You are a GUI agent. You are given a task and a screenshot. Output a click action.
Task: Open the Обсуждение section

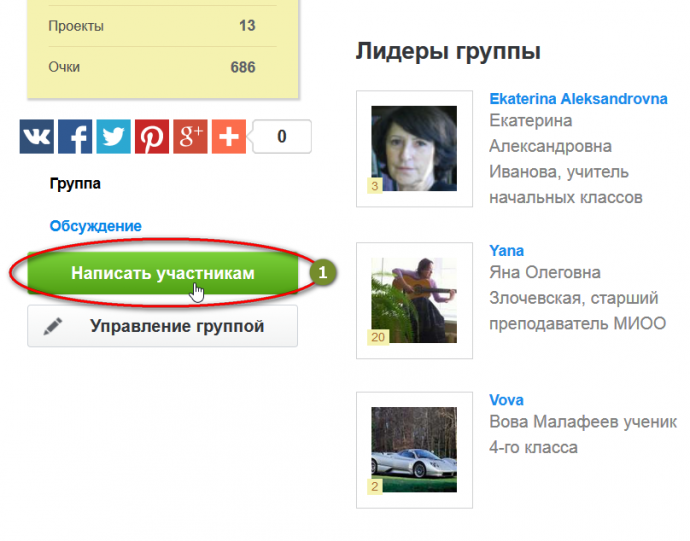click(x=96, y=226)
